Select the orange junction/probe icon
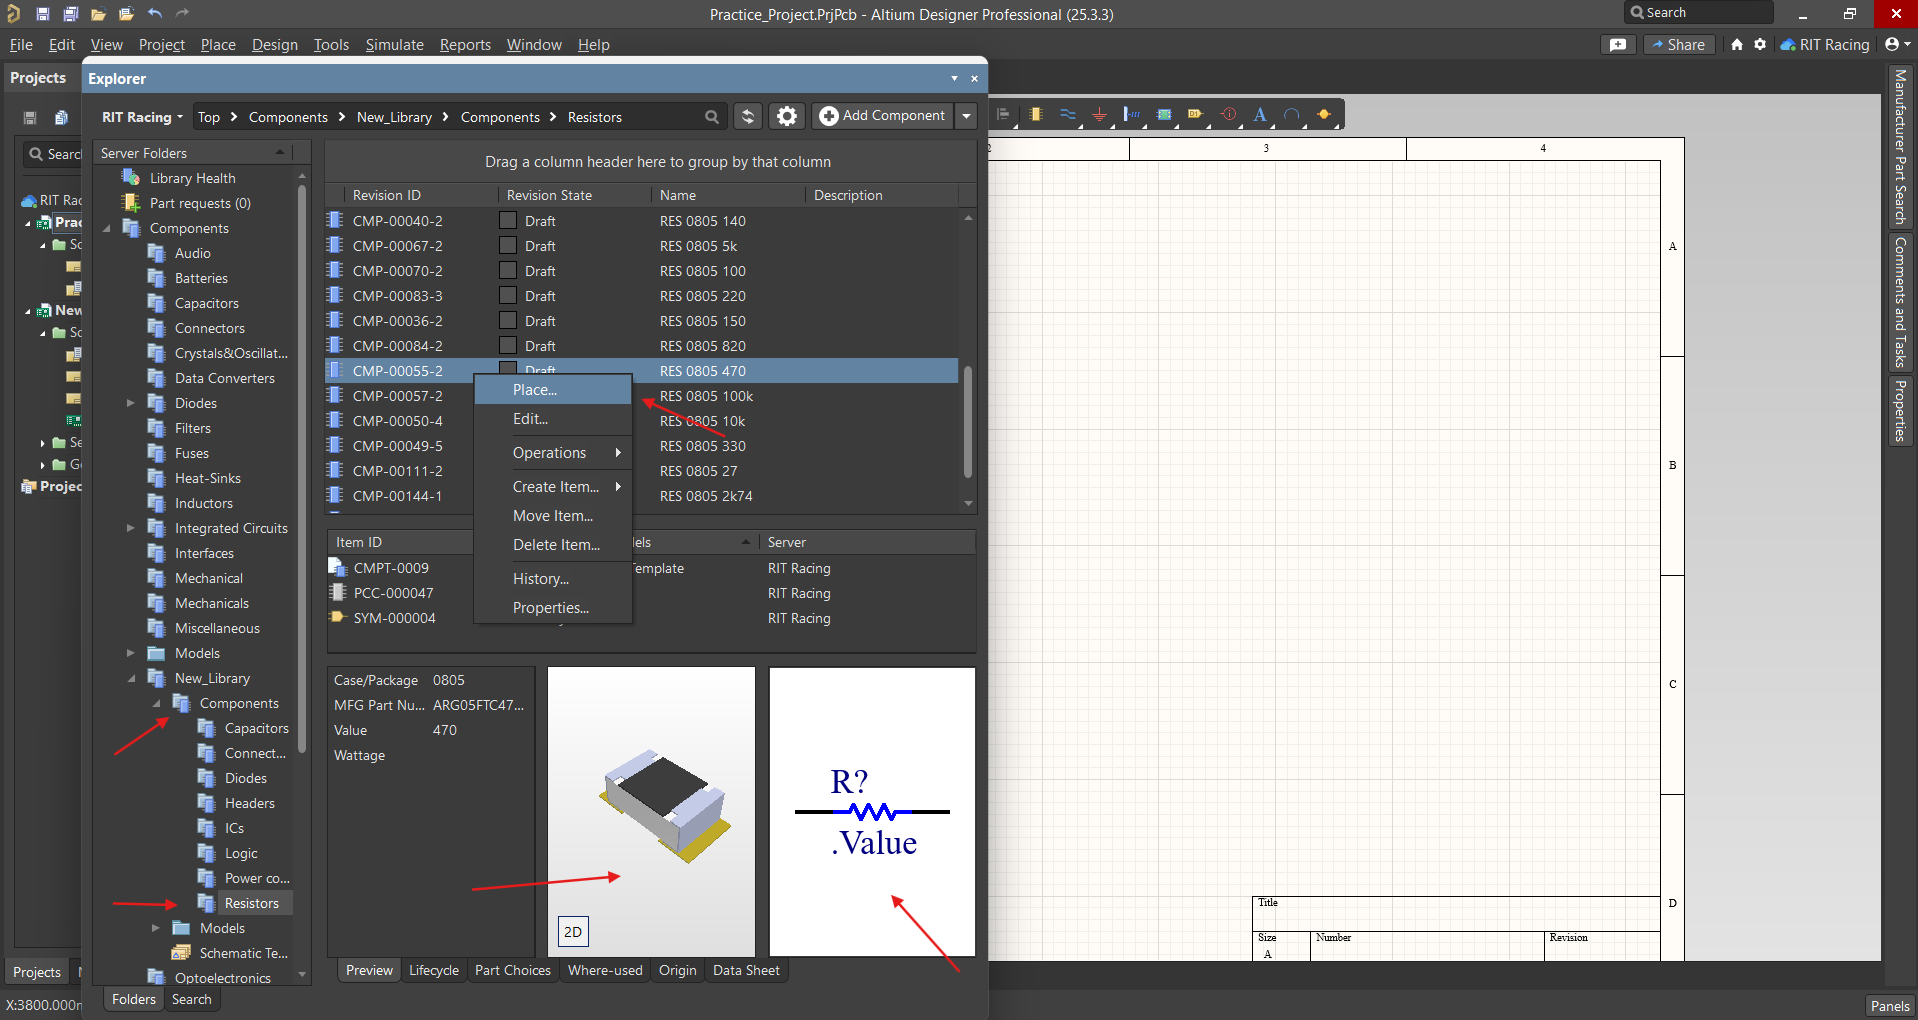This screenshot has height=1020, width=1918. click(1324, 115)
